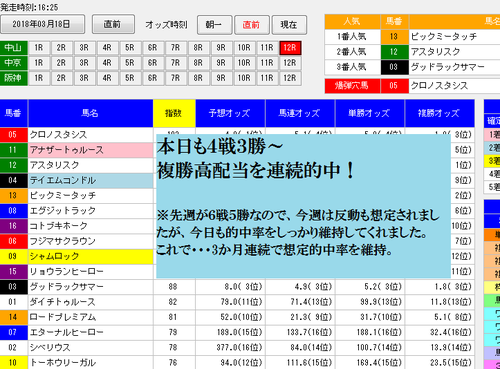Click the 人気 header in ranking panel

(352, 21)
